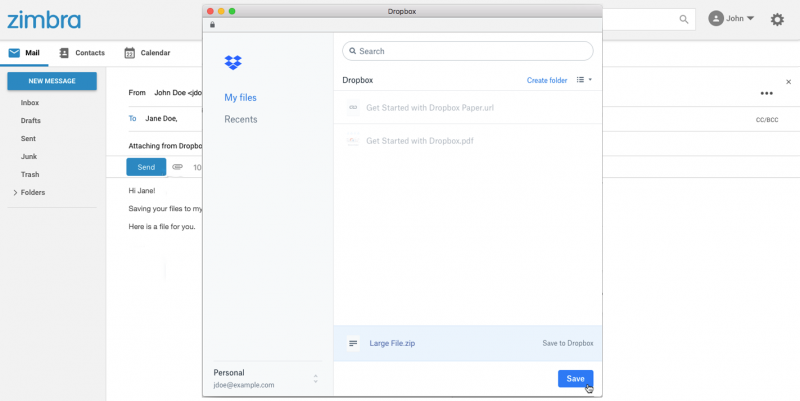The height and width of the screenshot is (401, 800).
Task: Click the jdoe@example.com account email
Action: tap(244, 385)
